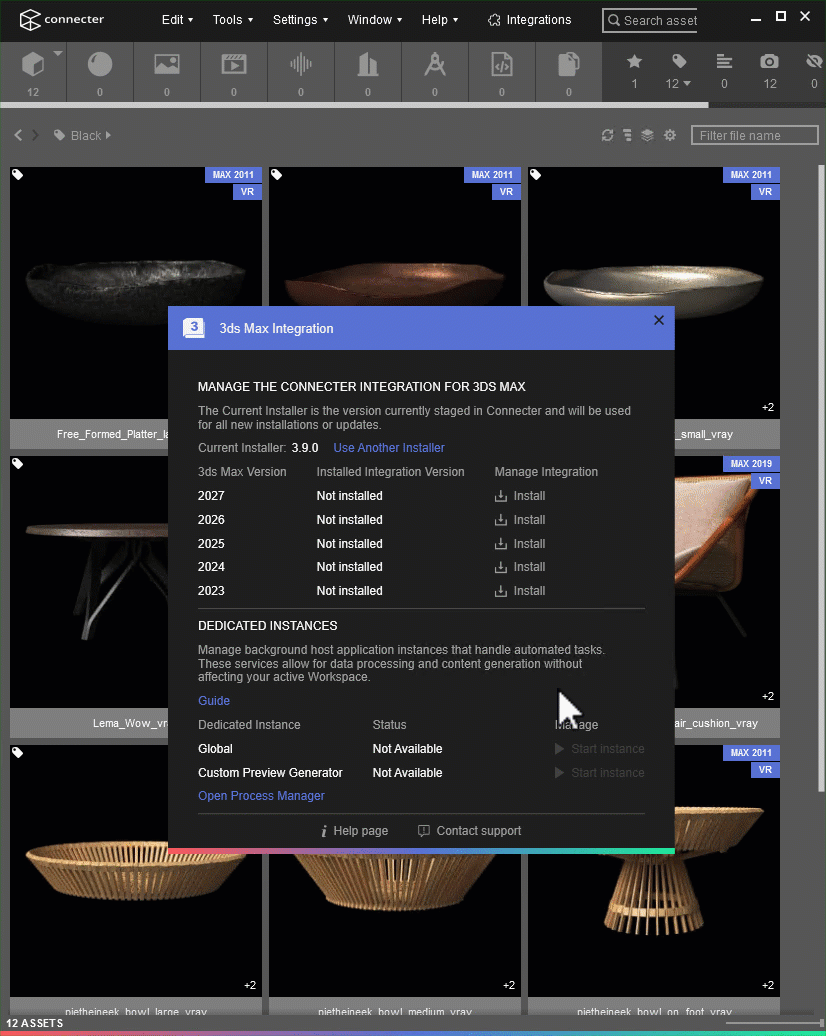Start instance for Custom Preview Generator

(x=599, y=772)
